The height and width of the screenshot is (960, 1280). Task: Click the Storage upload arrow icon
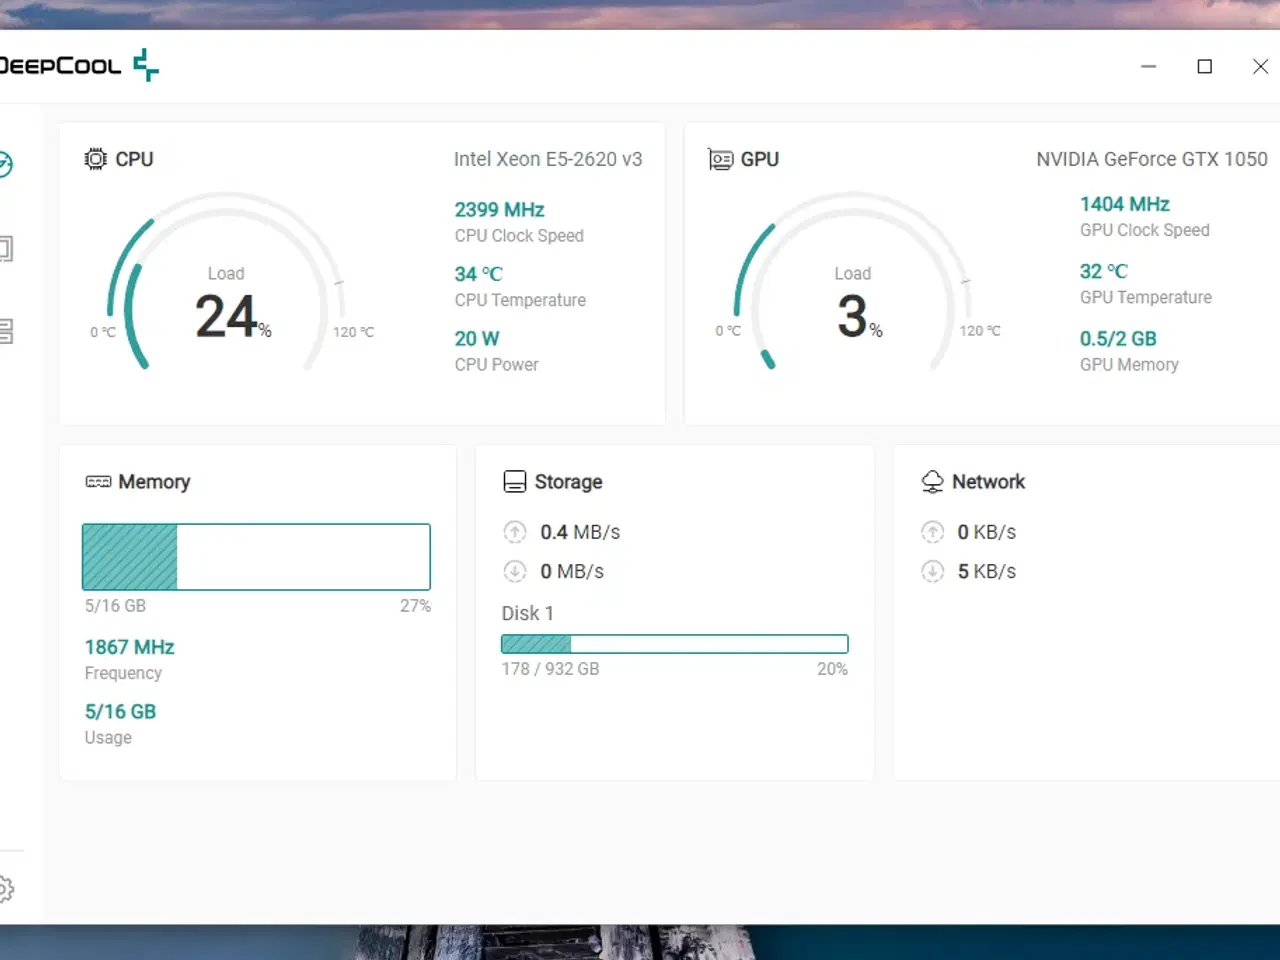point(515,532)
